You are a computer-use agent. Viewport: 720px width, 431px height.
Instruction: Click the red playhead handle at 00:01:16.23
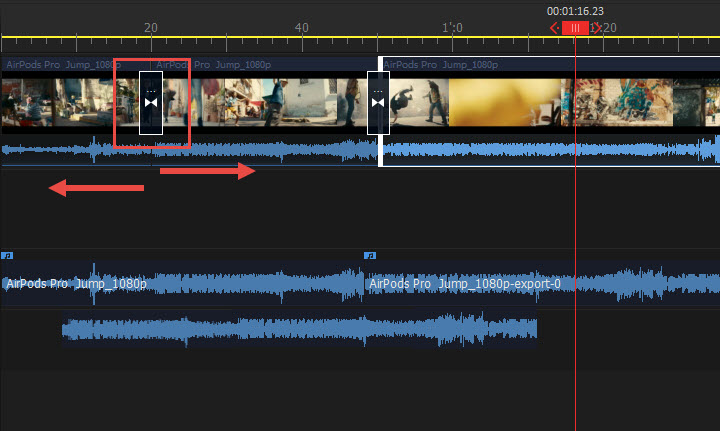click(x=575, y=28)
